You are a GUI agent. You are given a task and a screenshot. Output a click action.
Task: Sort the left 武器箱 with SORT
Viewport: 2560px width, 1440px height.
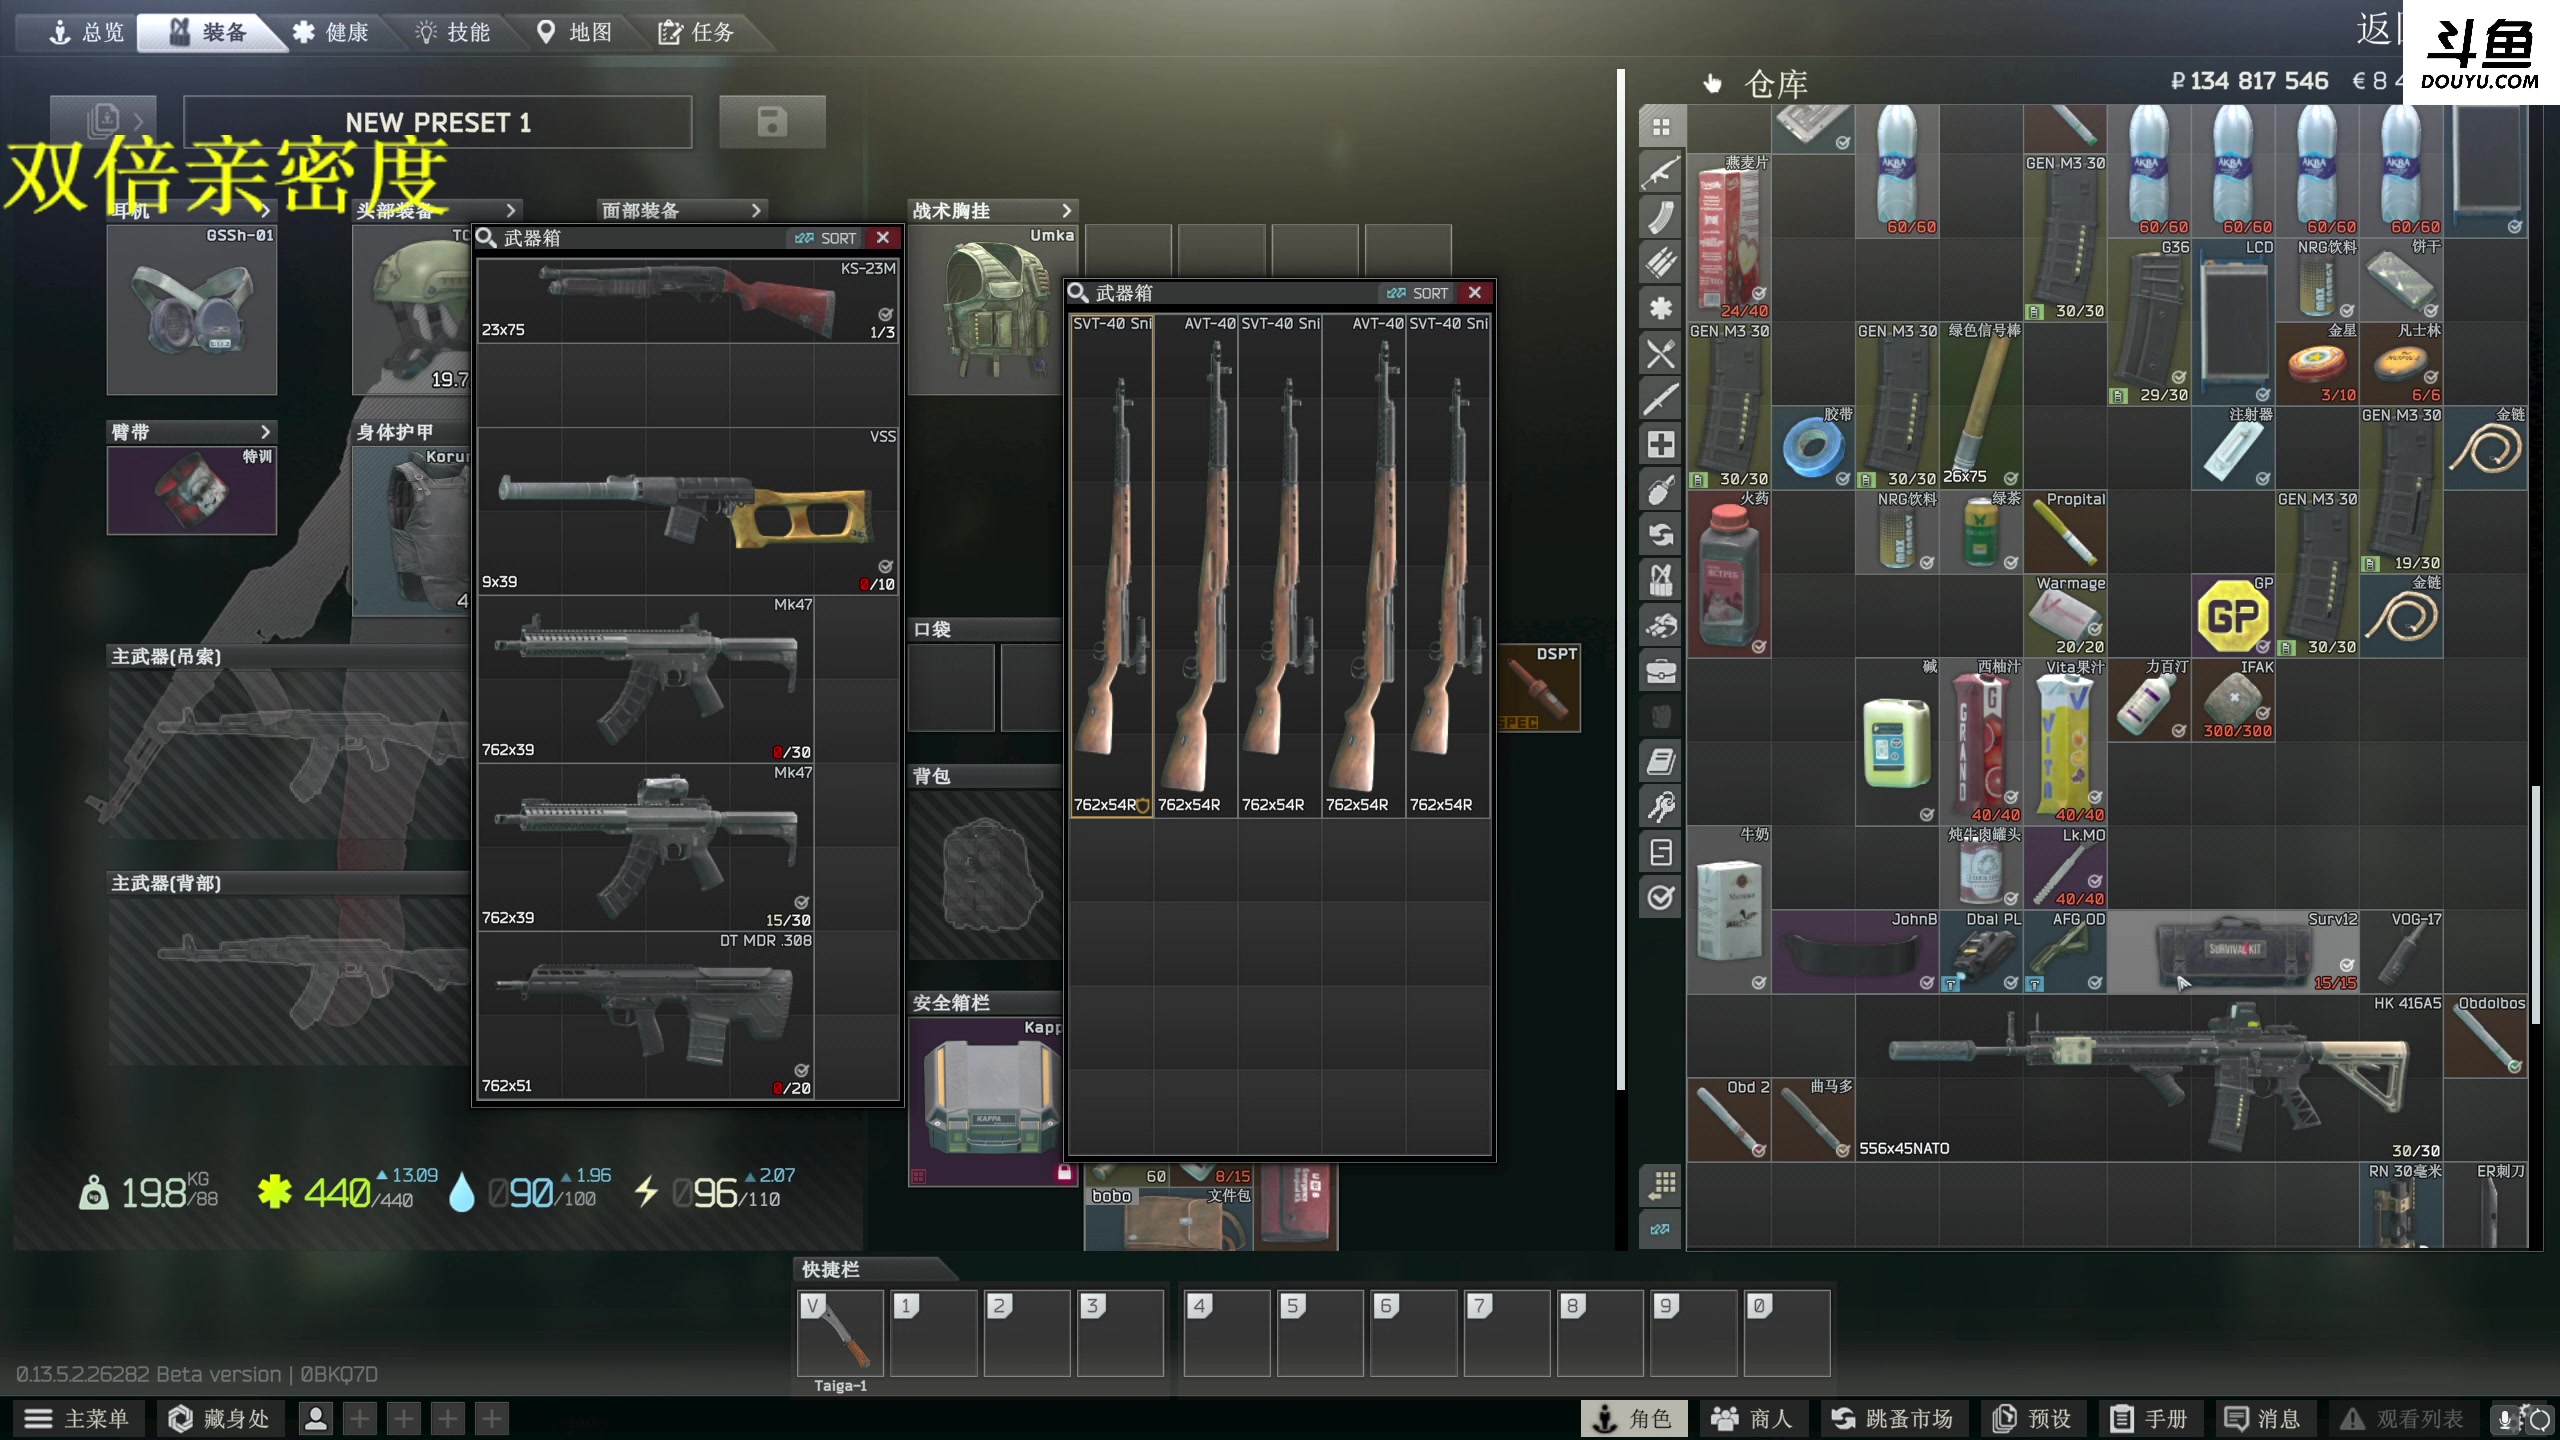click(826, 238)
